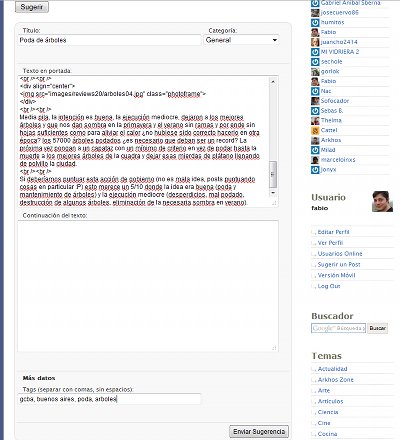This screenshot has width=400, height=440.
Task: Click the power avatar icon beside jonvx
Action: coord(315,170)
